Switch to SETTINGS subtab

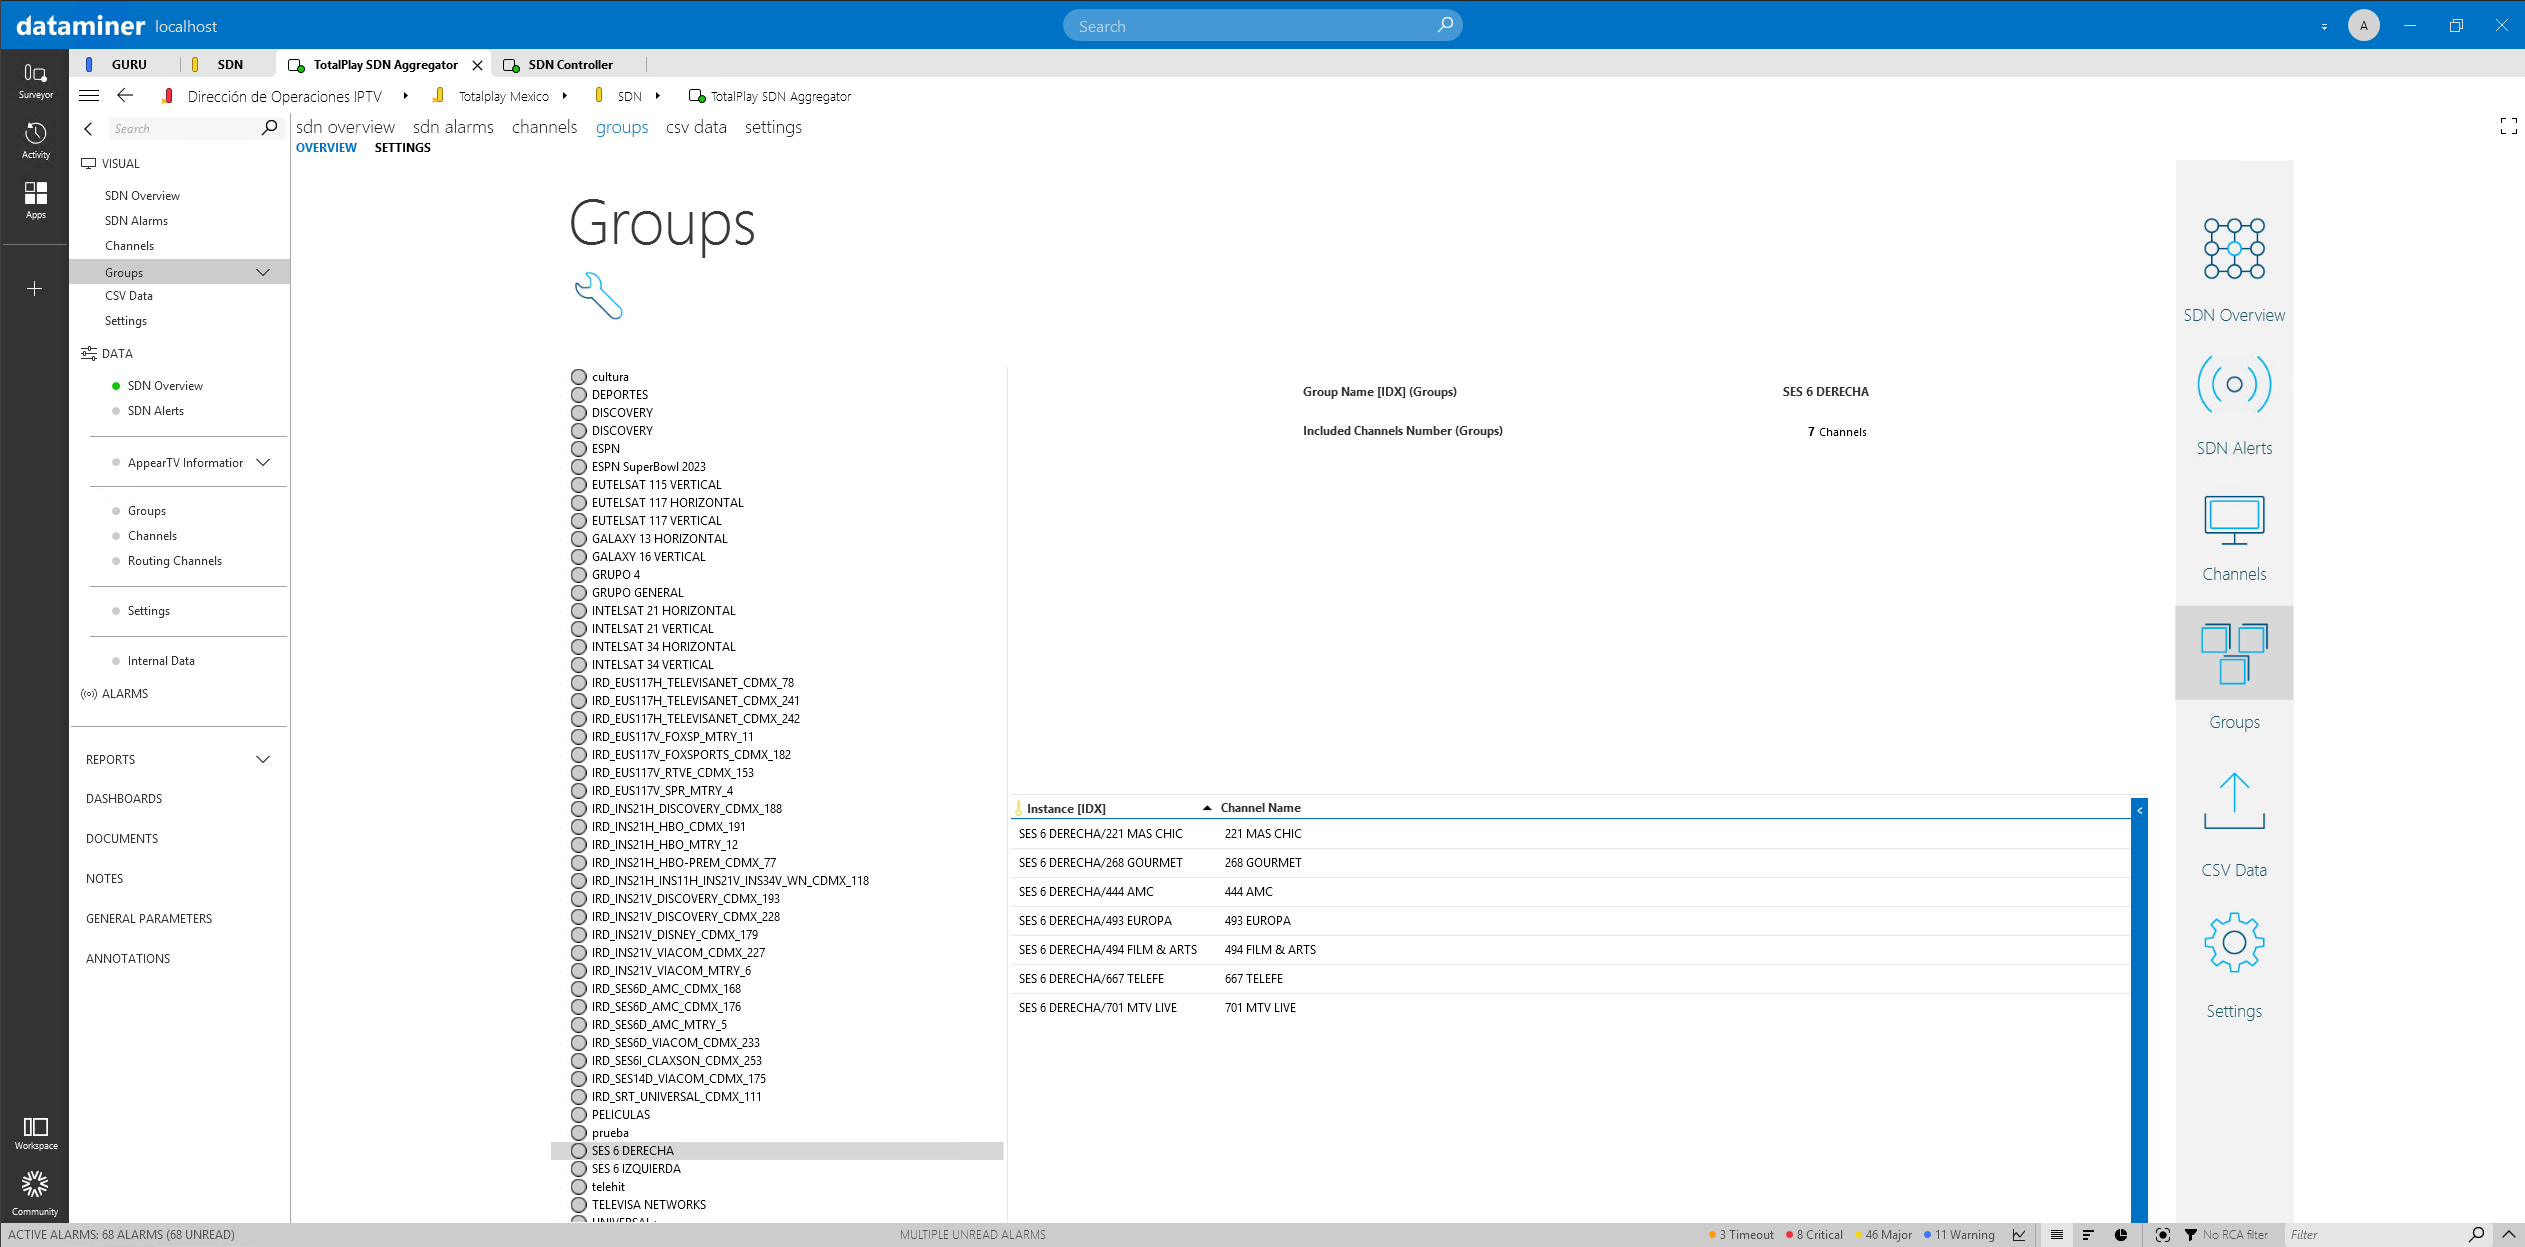pyautogui.click(x=402, y=148)
